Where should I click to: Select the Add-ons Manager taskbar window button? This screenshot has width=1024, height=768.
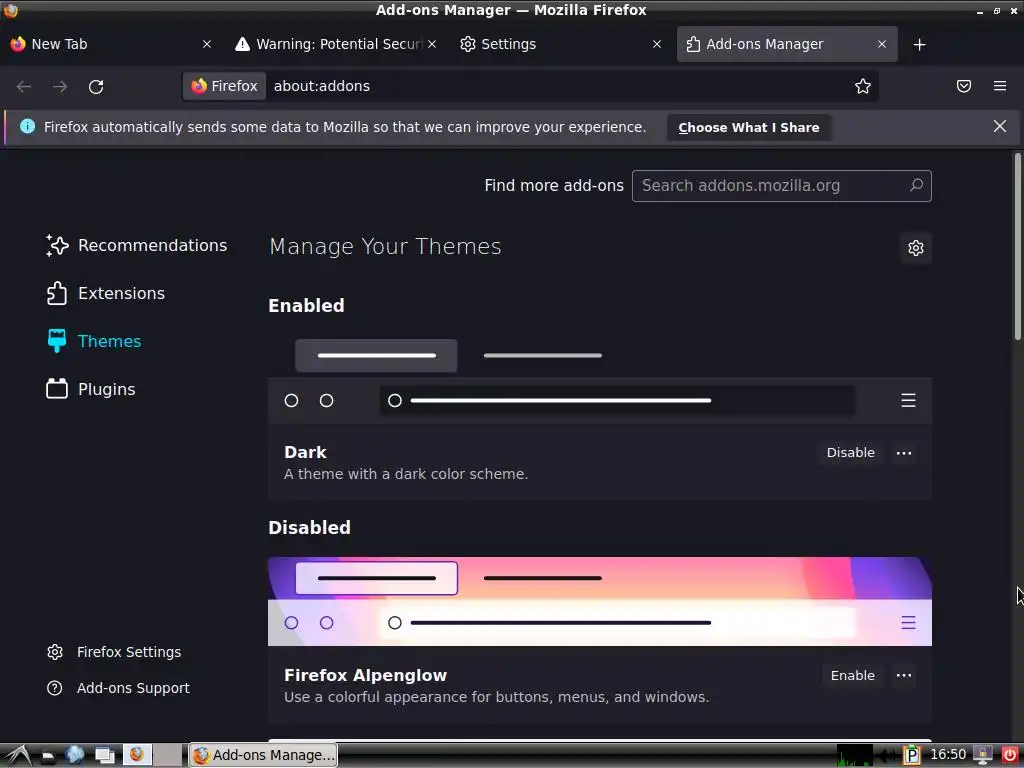263,755
